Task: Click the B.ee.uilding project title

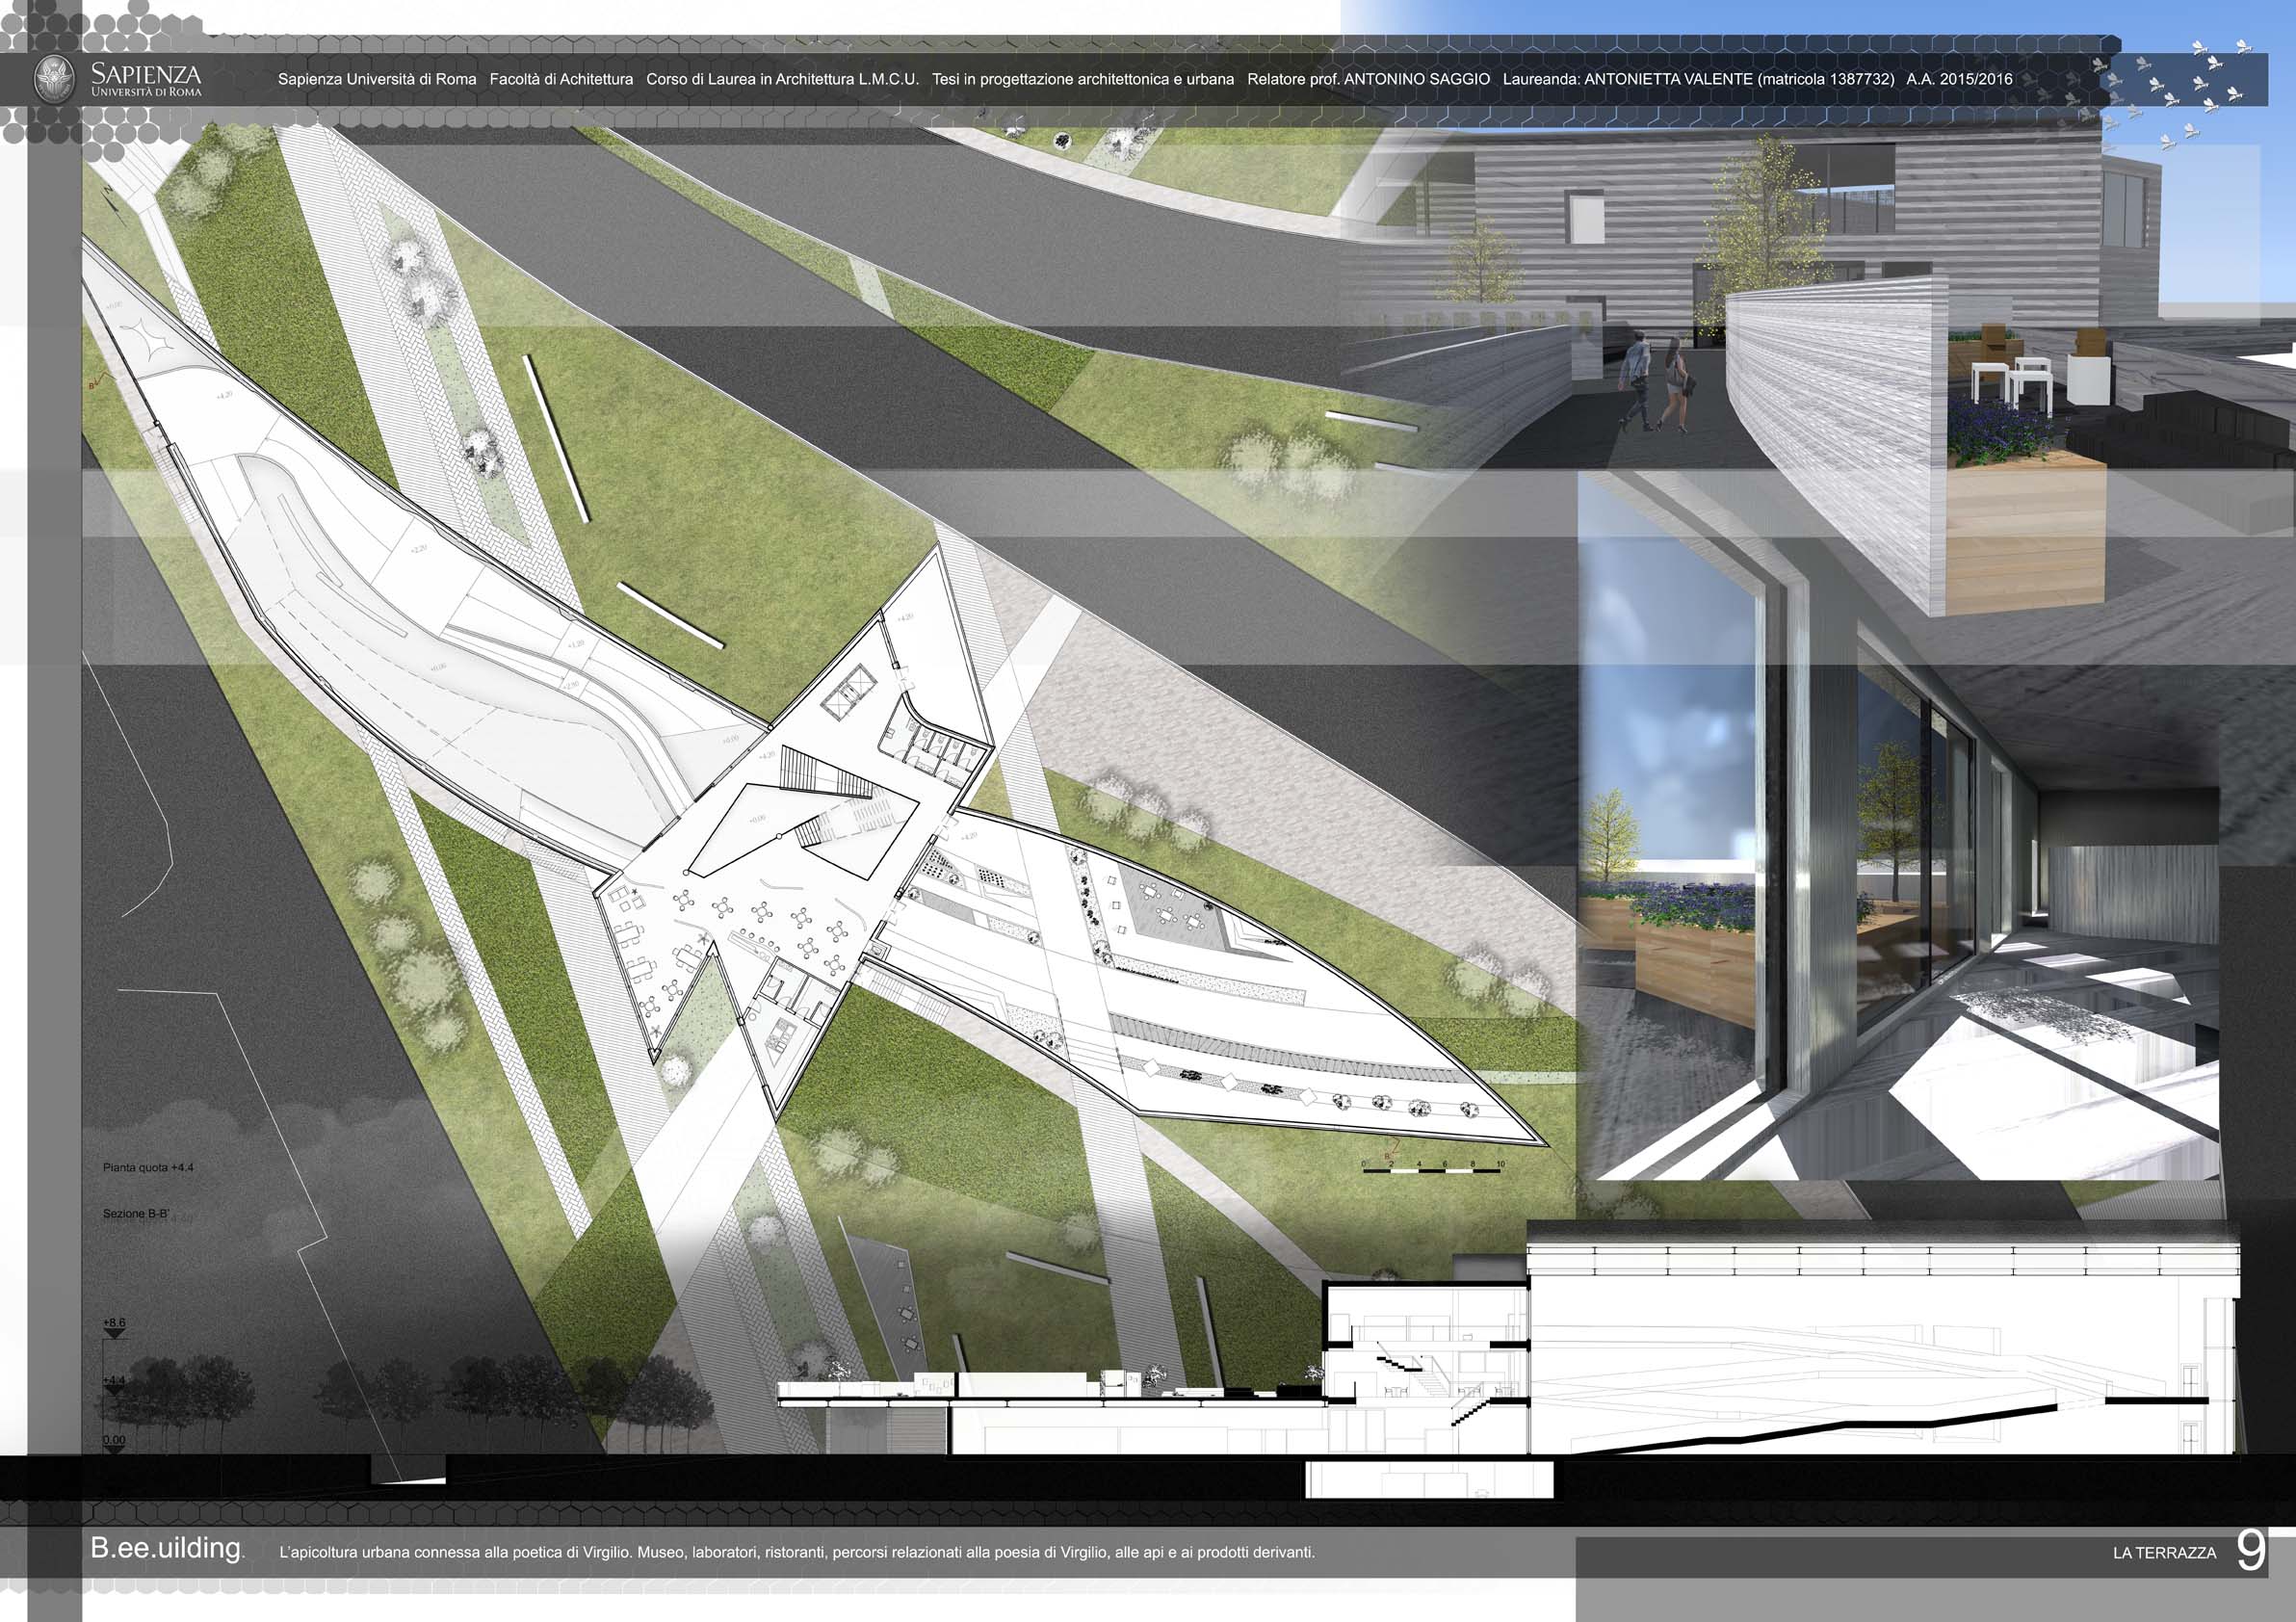Action: click(x=166, y=1548)
